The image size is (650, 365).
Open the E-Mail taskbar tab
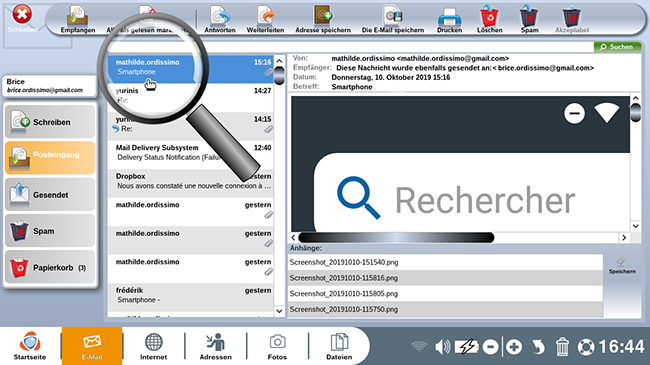pyautogui.click(x=92, y=346)
